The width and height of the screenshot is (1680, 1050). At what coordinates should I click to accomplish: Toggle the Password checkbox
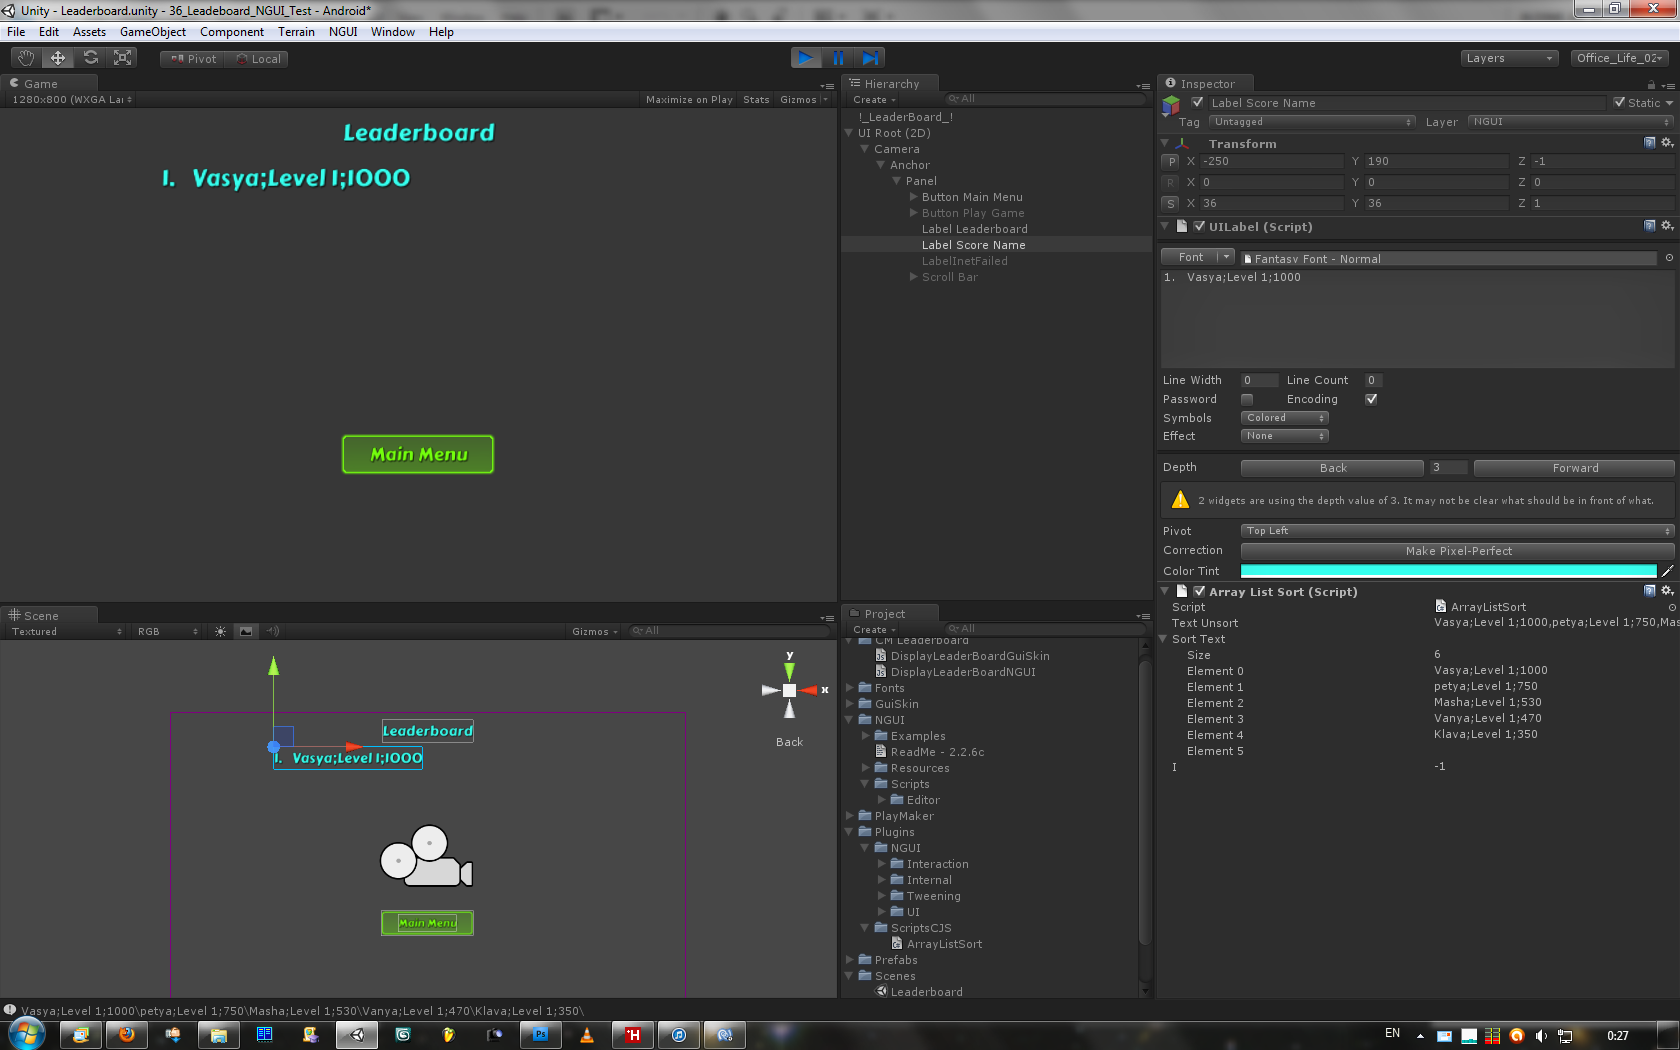pos(1247,399)
